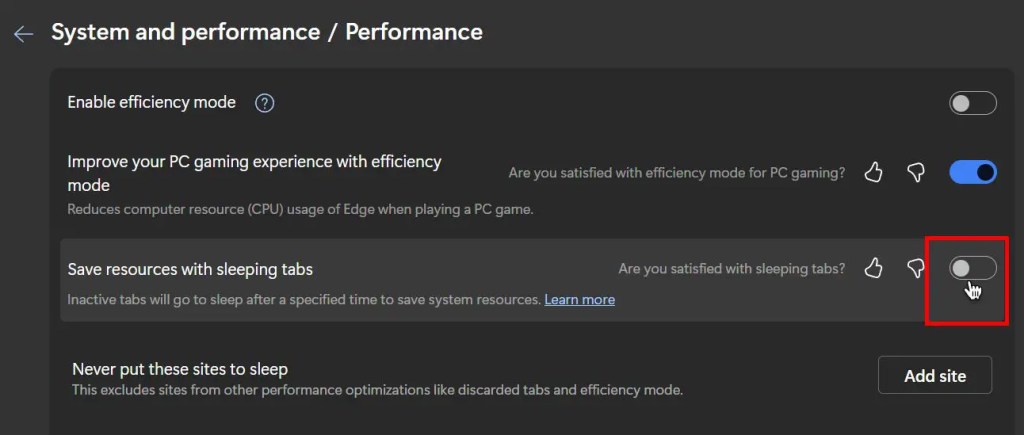Click the Improve your PC gaming experience label
Image resolution: width=1024 pixels, height=435 pixels.
tap(255, 173)
